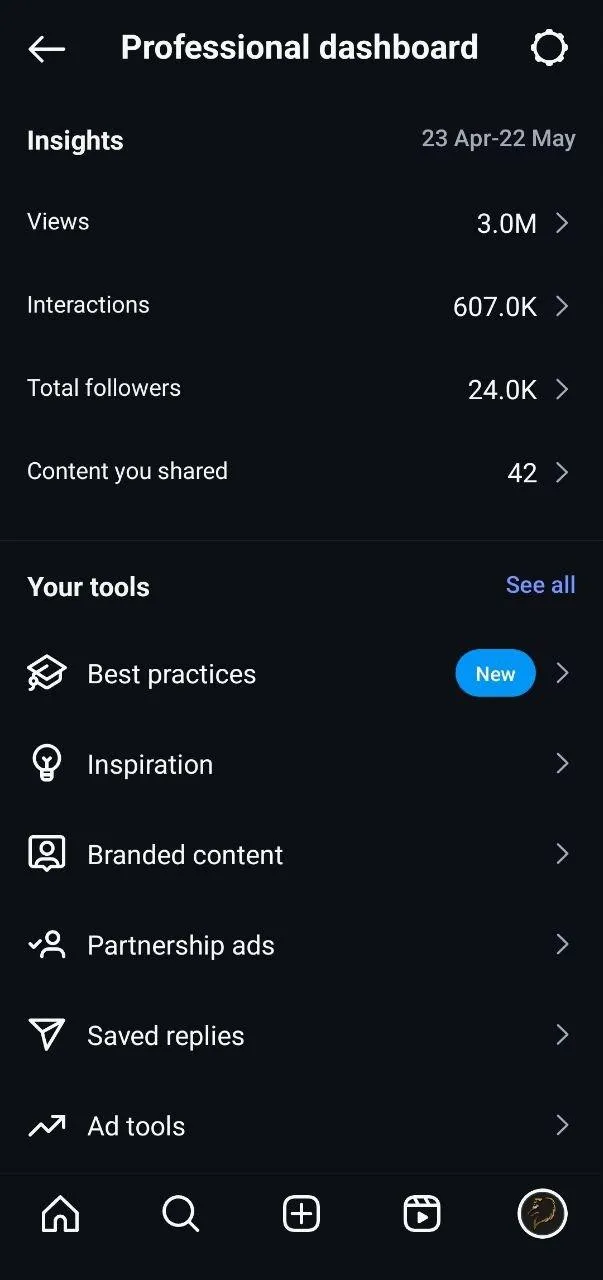The height and width of the screenshot is (1280, 603).
Task: Go to Home feed tab
Action: [60, 1214]
